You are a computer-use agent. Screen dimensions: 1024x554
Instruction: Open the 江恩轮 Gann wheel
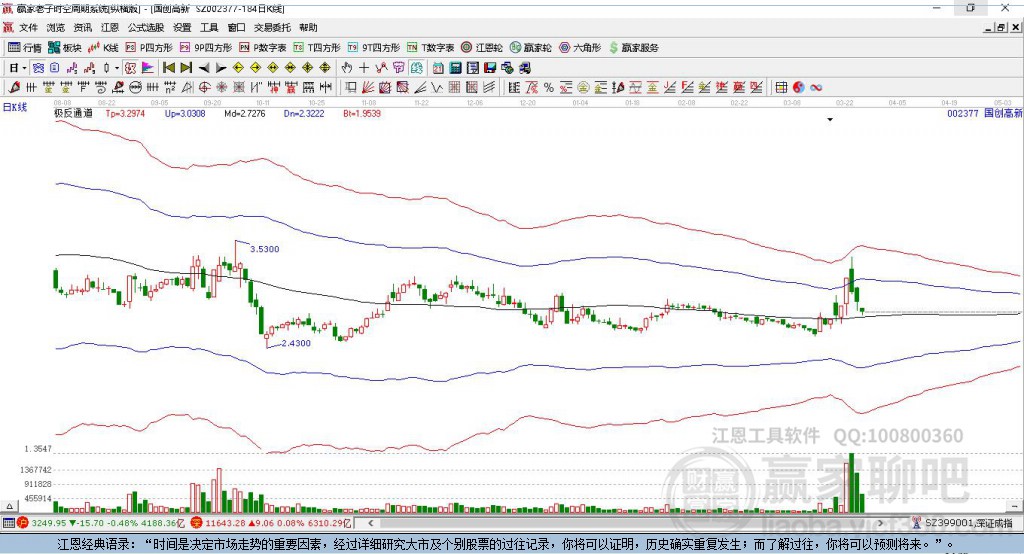[482, 48]
